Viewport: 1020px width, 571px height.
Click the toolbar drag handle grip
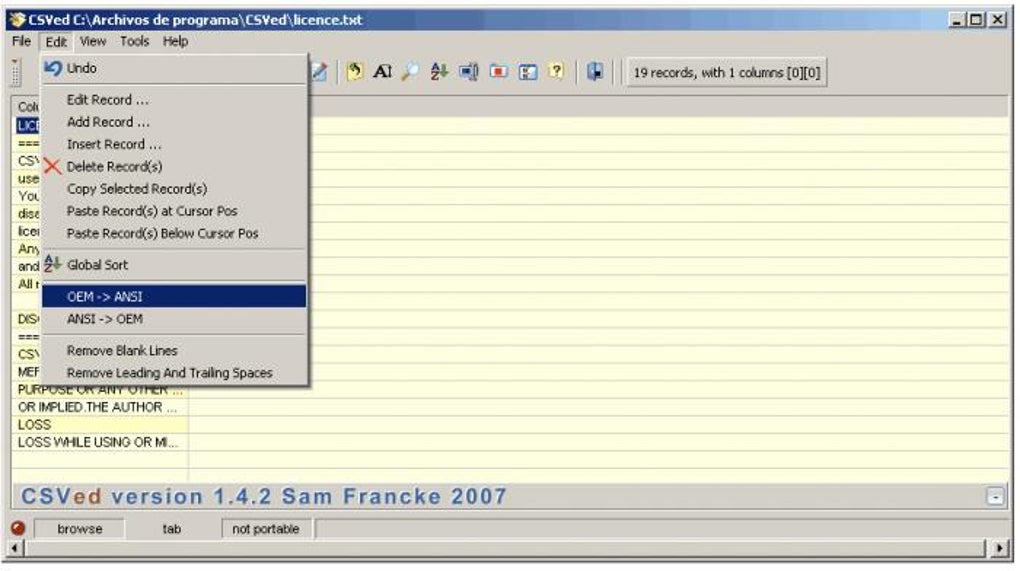(16, 72)
